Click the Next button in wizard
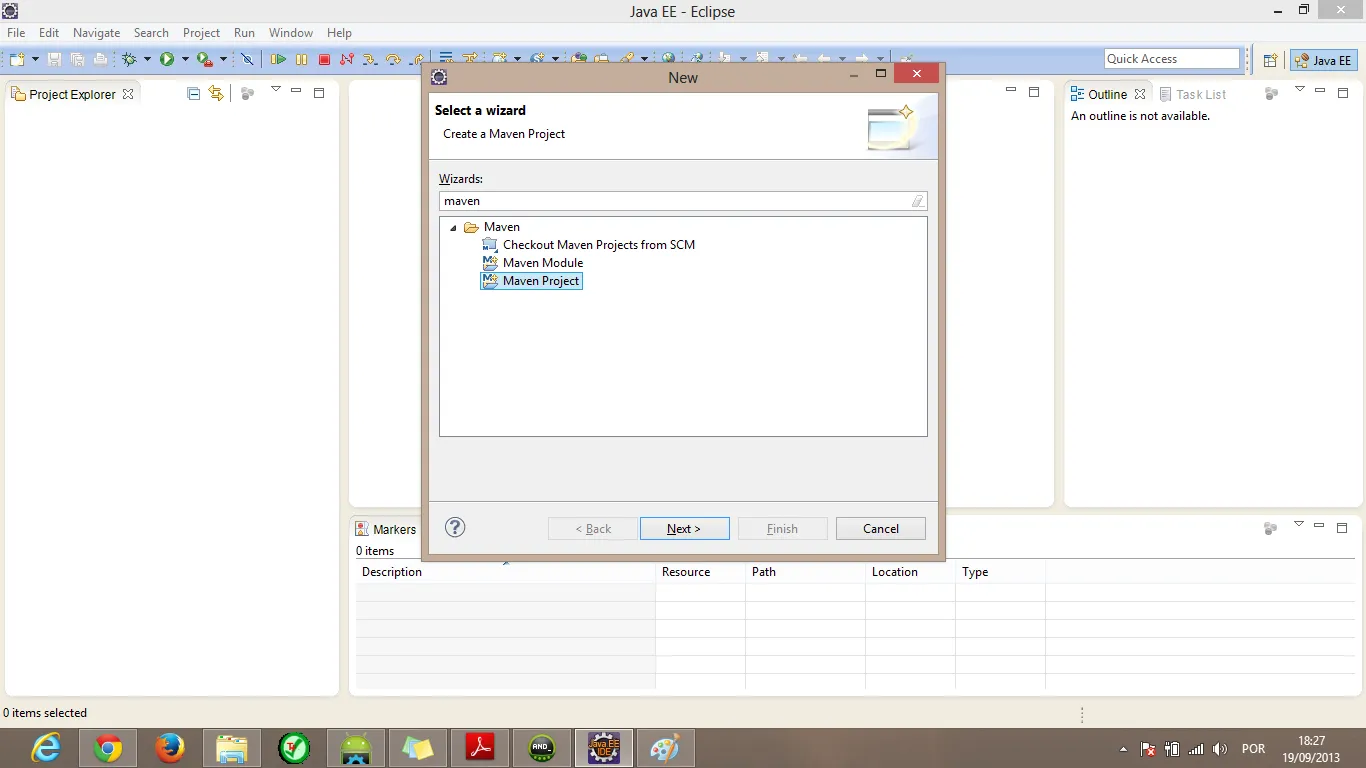 684,529
